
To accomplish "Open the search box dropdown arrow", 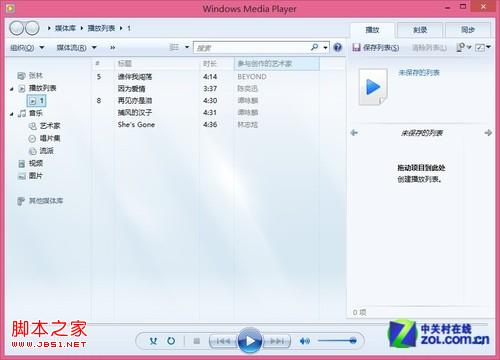I will point(325,48).
